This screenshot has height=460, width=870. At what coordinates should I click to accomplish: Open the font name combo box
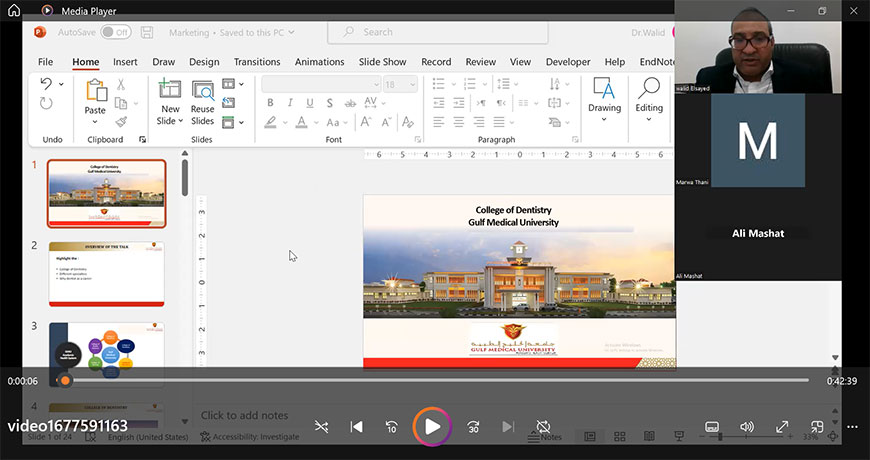[321, 84]
